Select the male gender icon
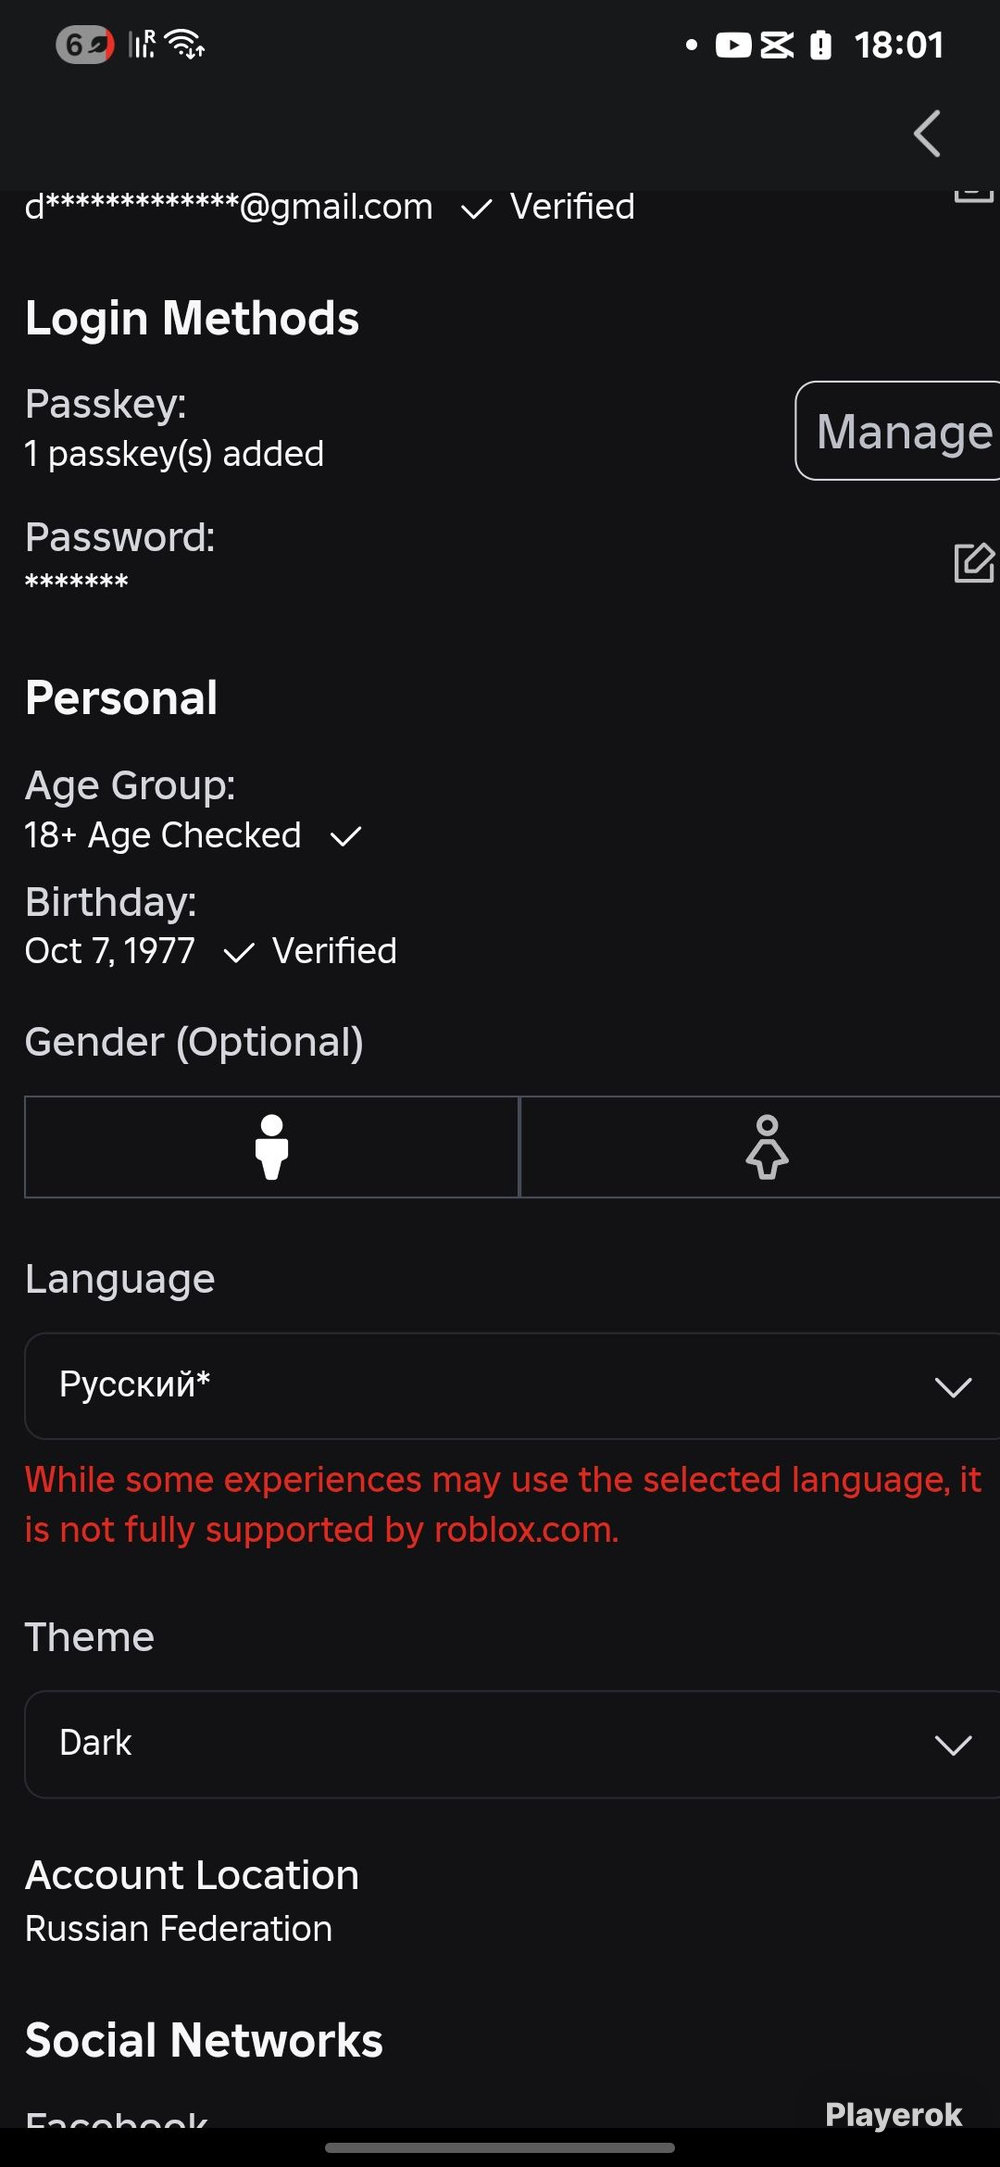Image resolution: width=1000 pixels, height=2167 pixels. click(x=272, y=1147)
